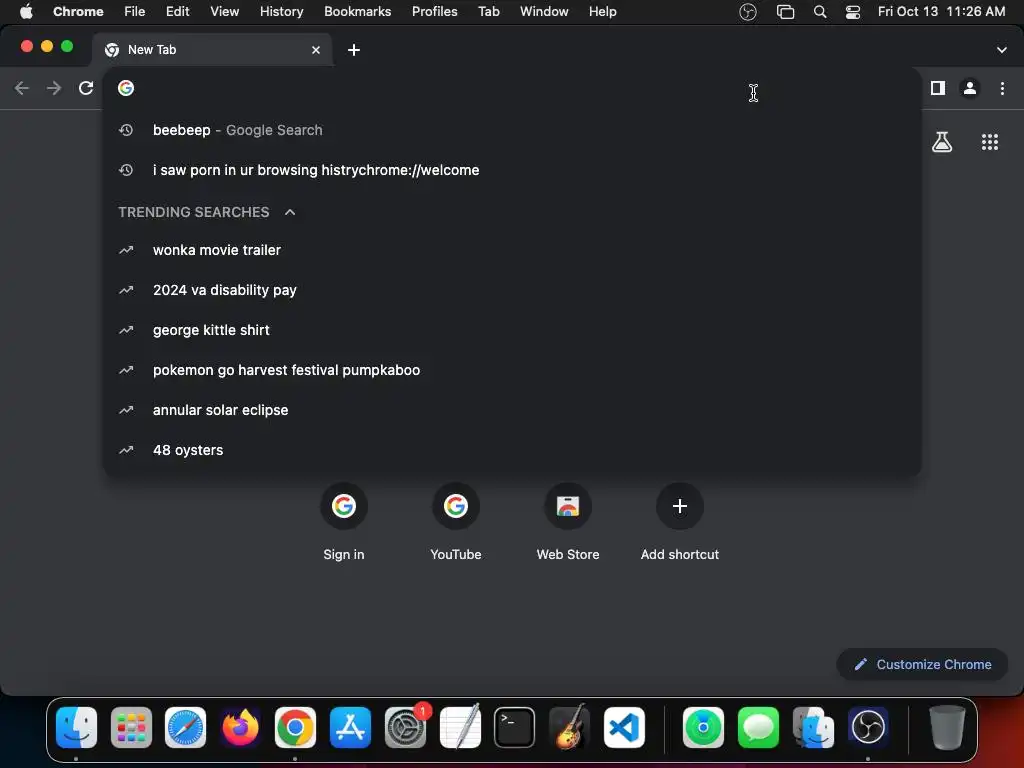Screen dimensions: 1024x768
Task: Select the New Tab tab
Action: click(212, 50)
